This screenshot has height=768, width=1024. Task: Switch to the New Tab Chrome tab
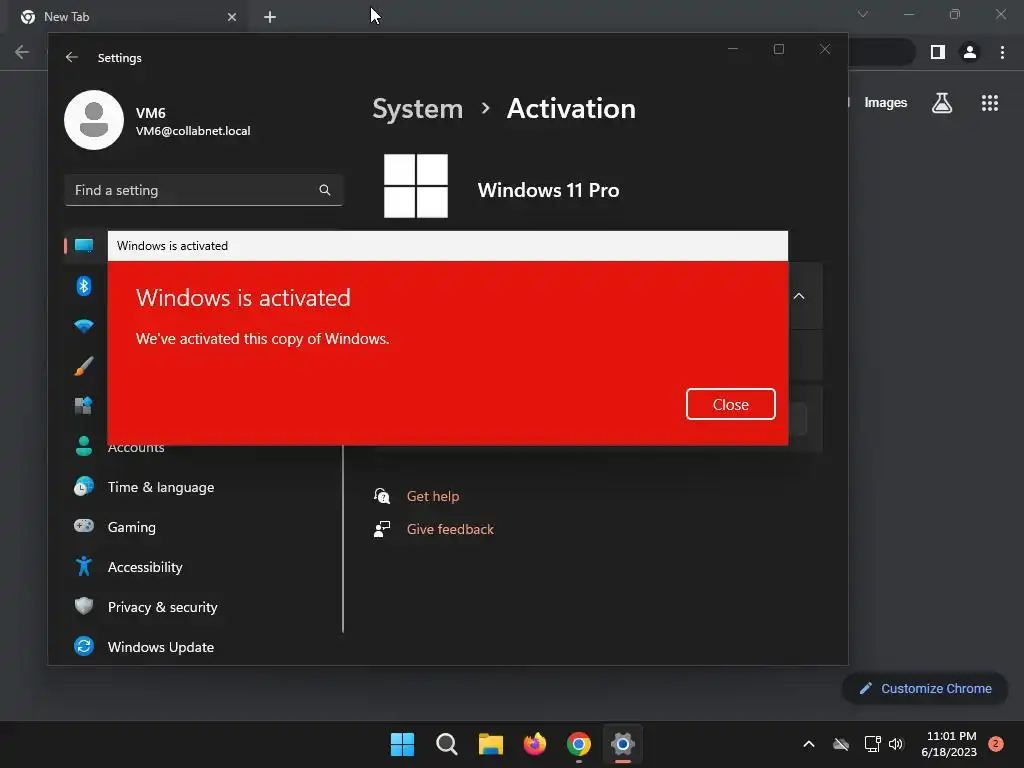click(x=127, y=17)
